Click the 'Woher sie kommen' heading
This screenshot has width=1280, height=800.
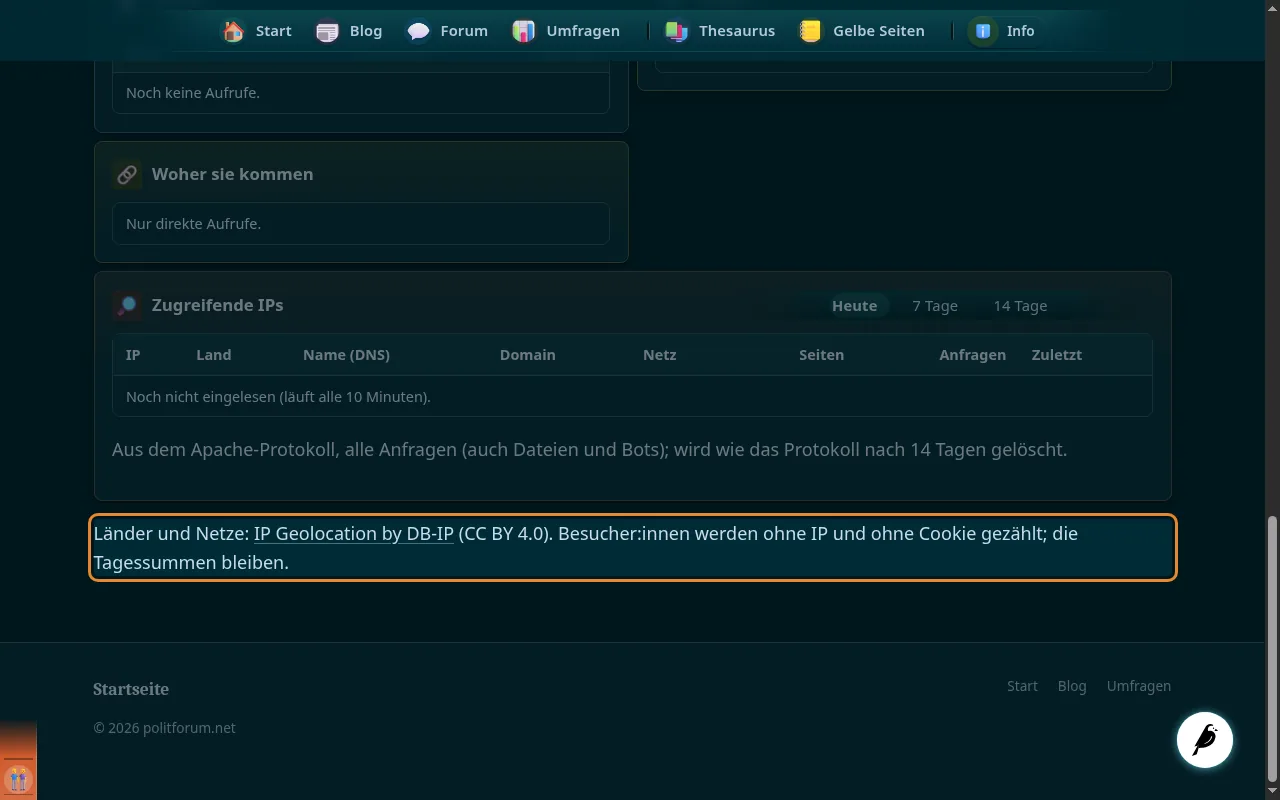[x=233, y=174]
